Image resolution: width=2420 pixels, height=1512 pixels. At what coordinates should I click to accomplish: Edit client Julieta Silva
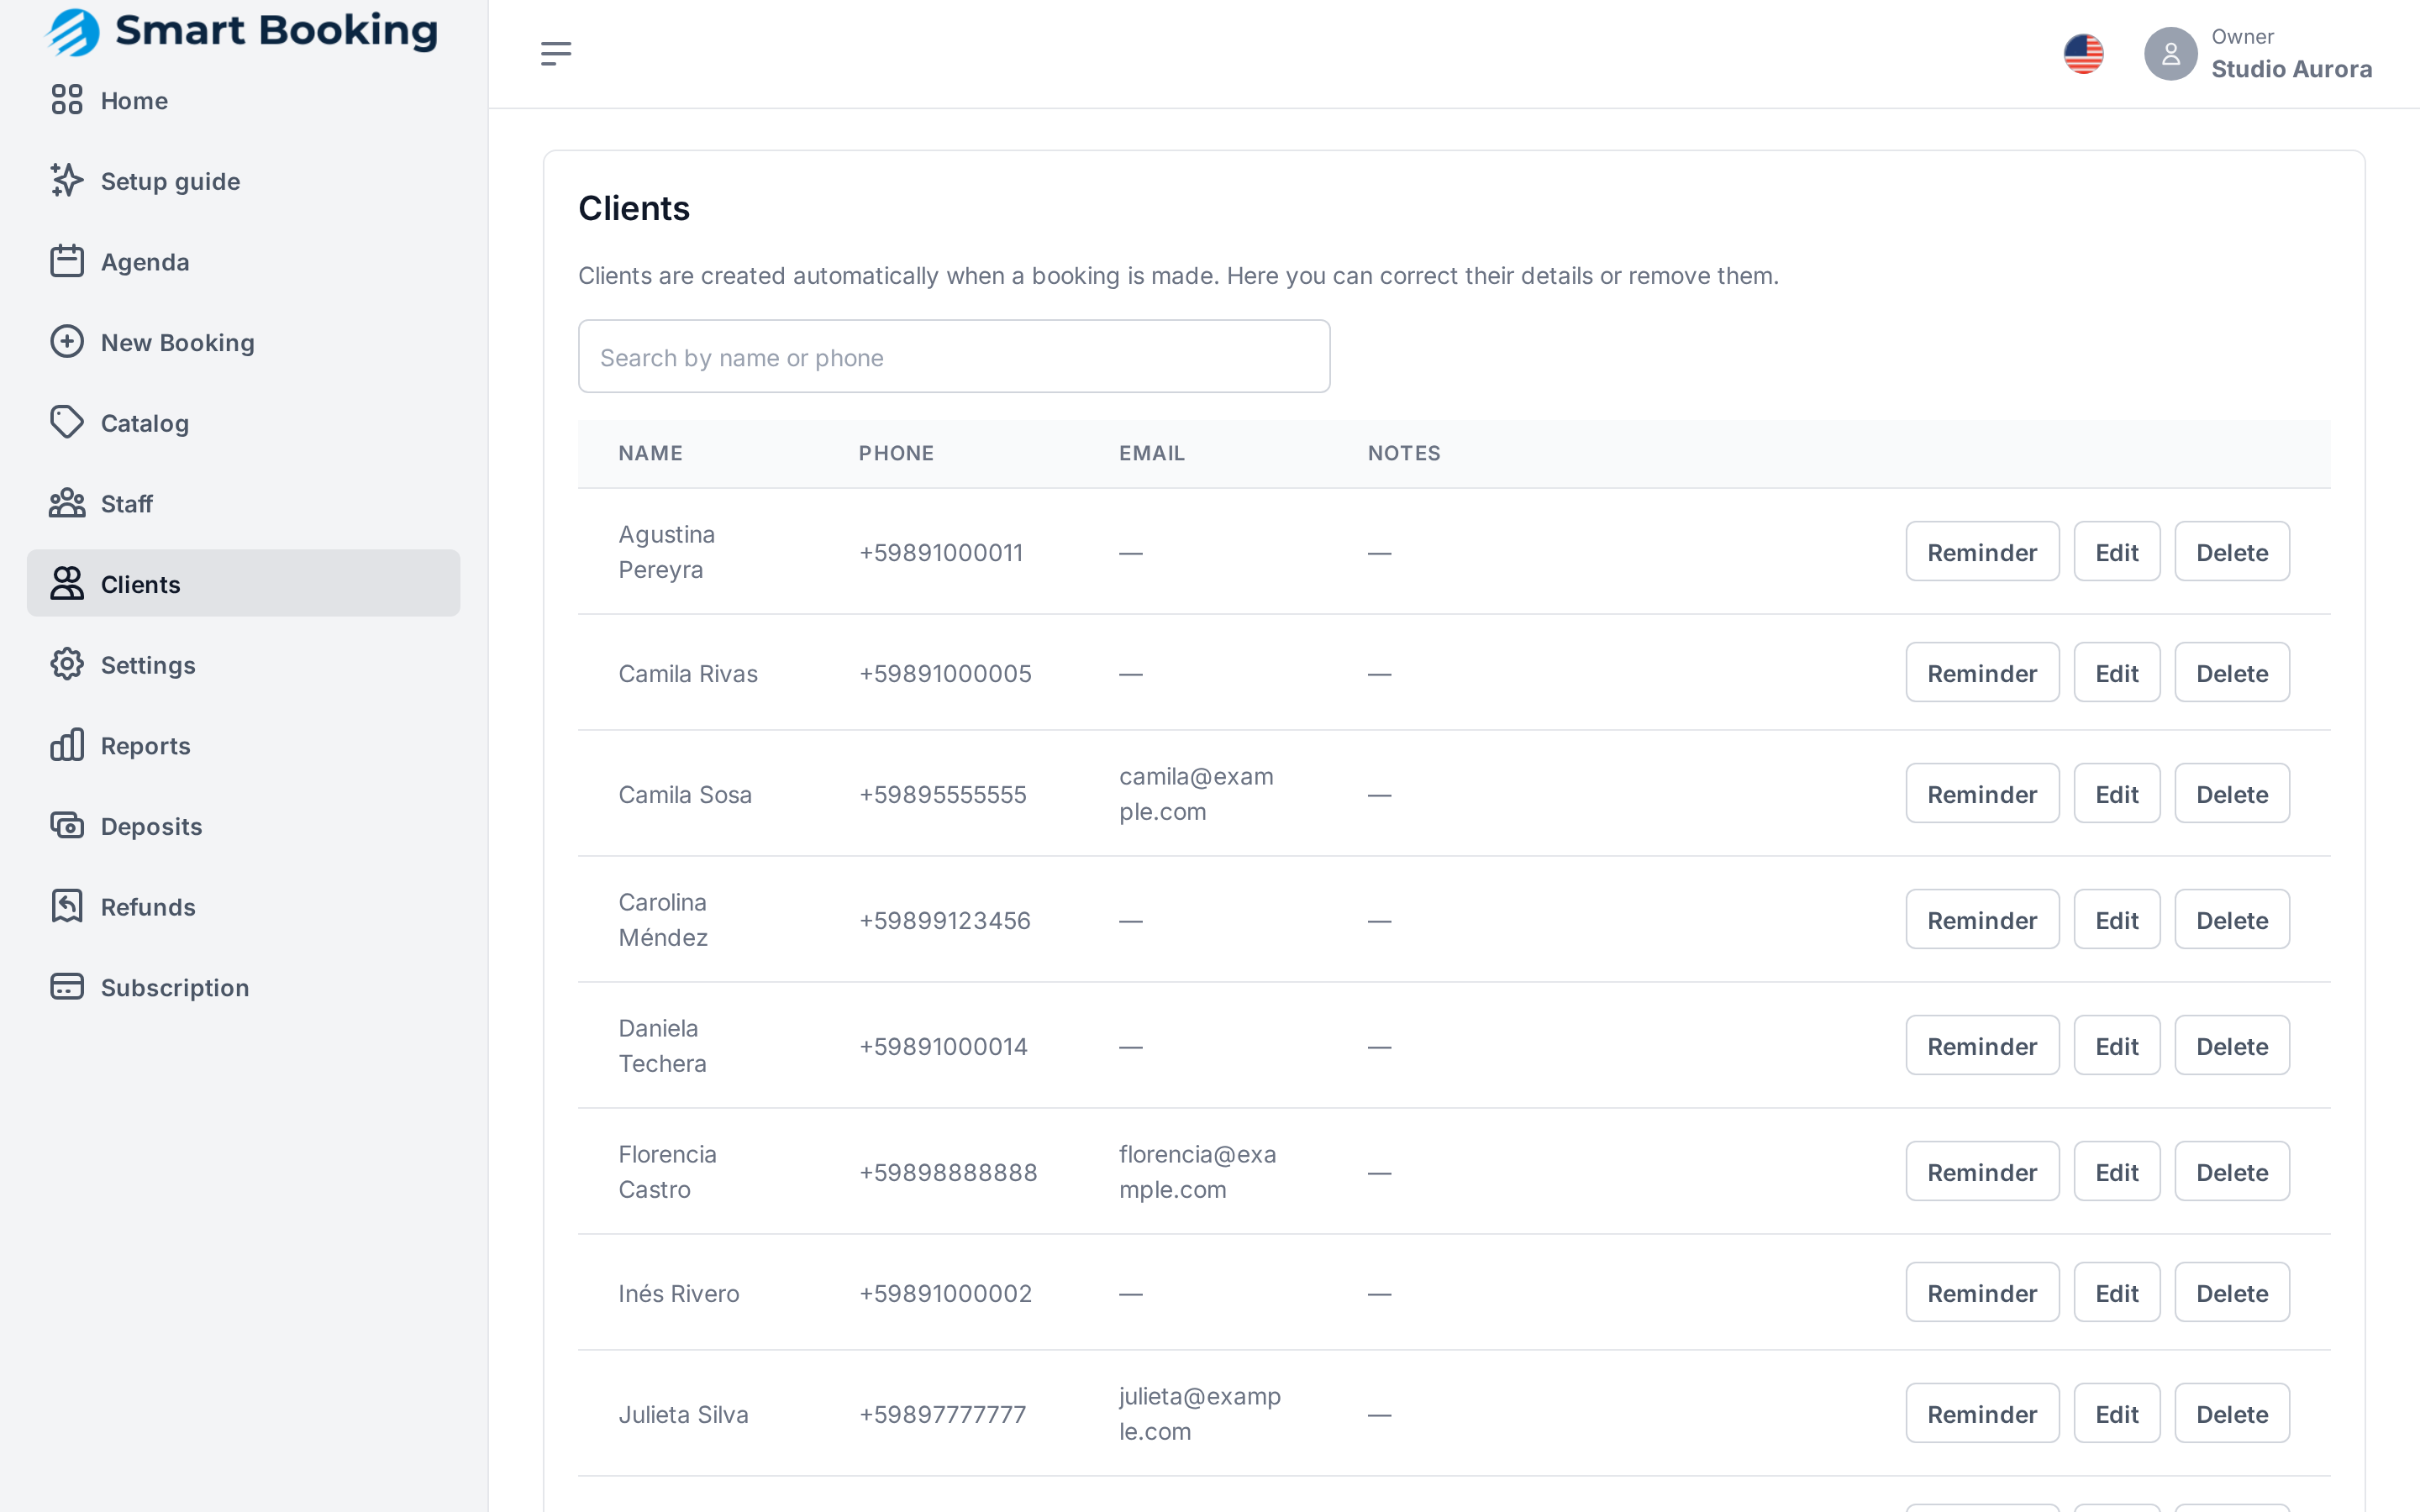click(2116, 1413)
